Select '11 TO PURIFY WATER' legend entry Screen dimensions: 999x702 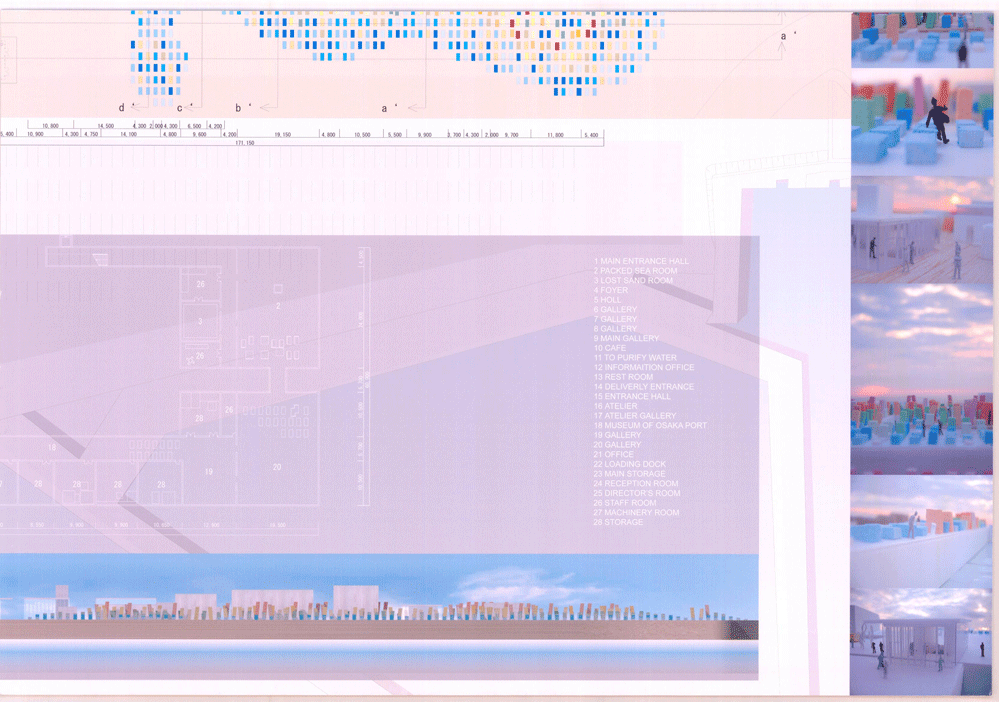635,358
